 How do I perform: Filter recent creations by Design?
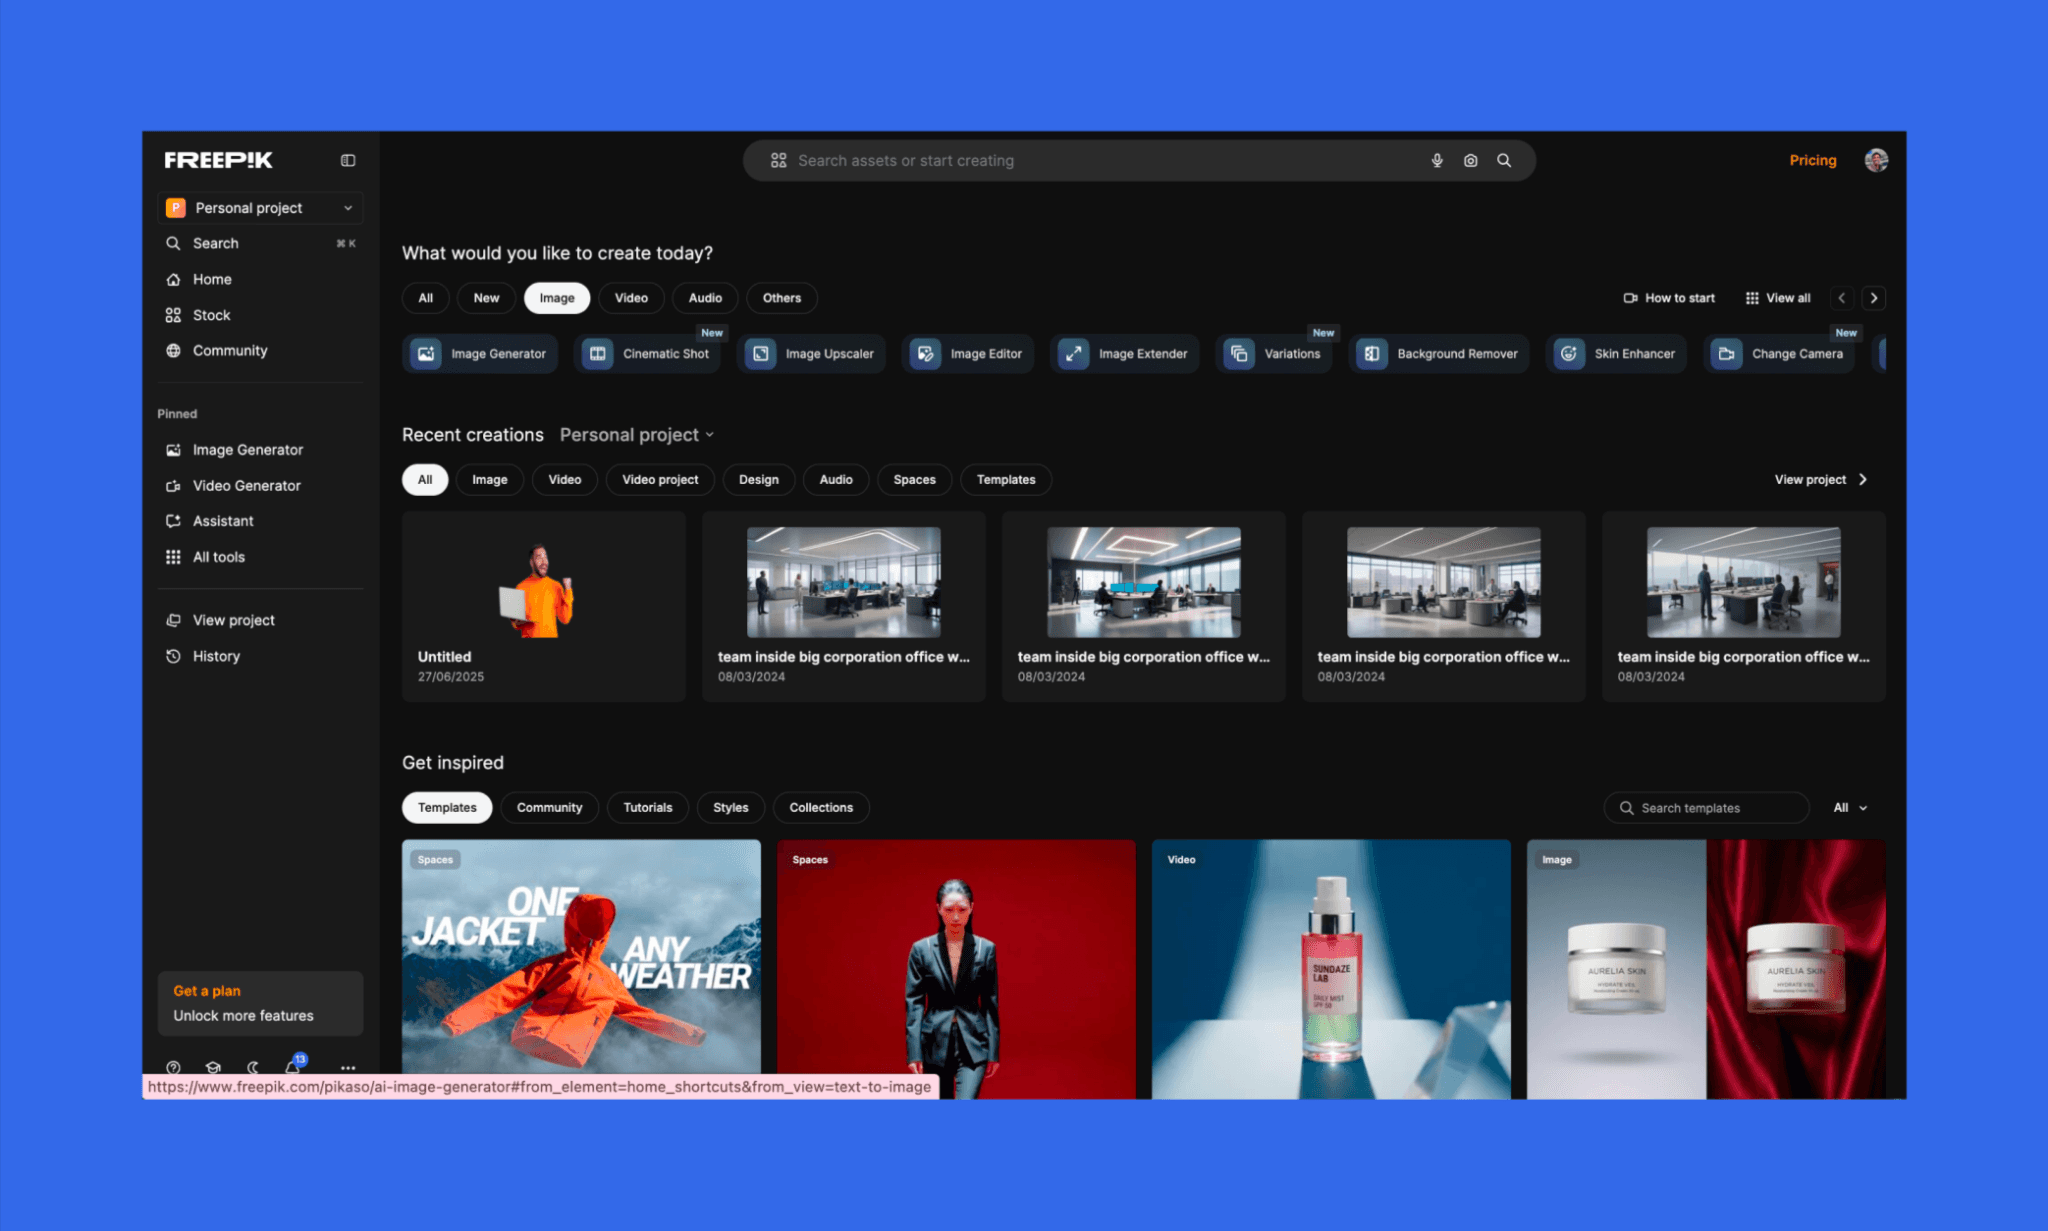758,480
